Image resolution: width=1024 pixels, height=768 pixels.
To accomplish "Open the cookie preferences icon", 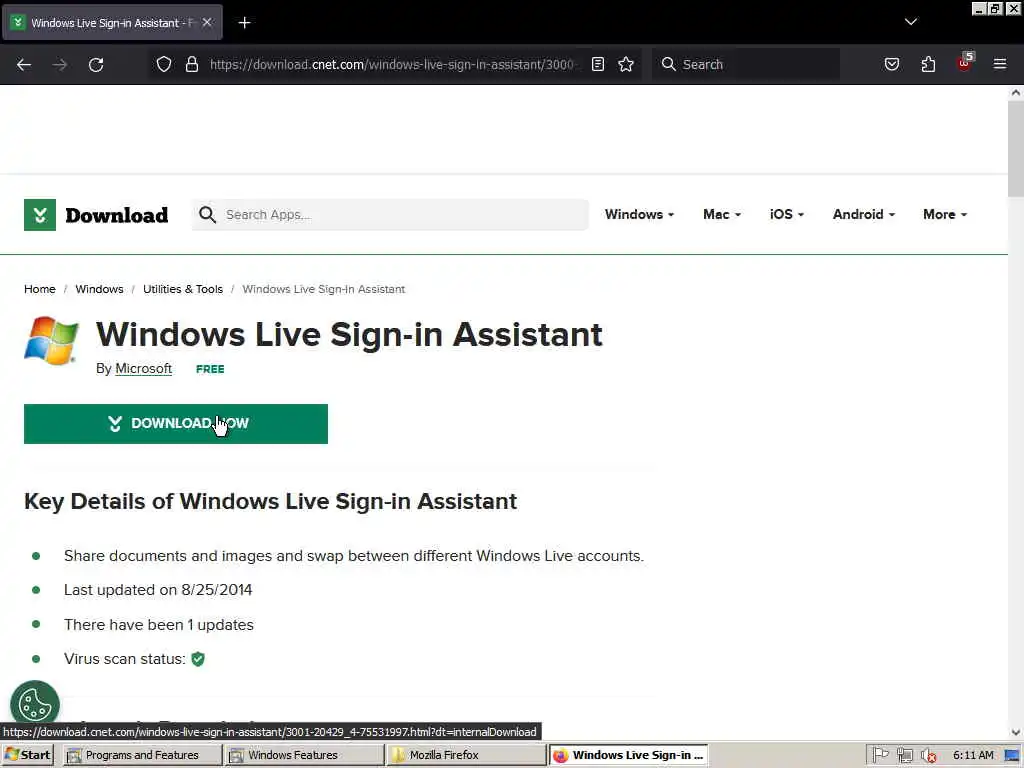I will coord(35,704).
